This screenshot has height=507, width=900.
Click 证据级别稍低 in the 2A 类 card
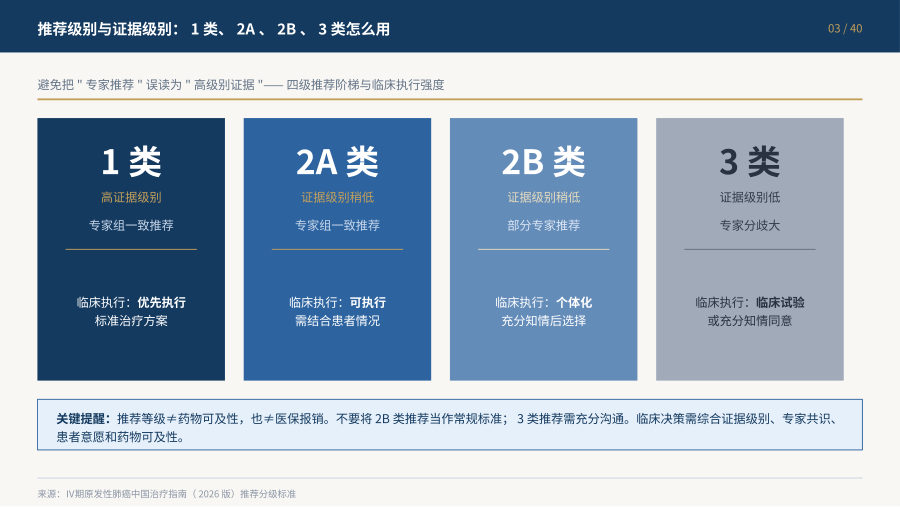(337, 198)
